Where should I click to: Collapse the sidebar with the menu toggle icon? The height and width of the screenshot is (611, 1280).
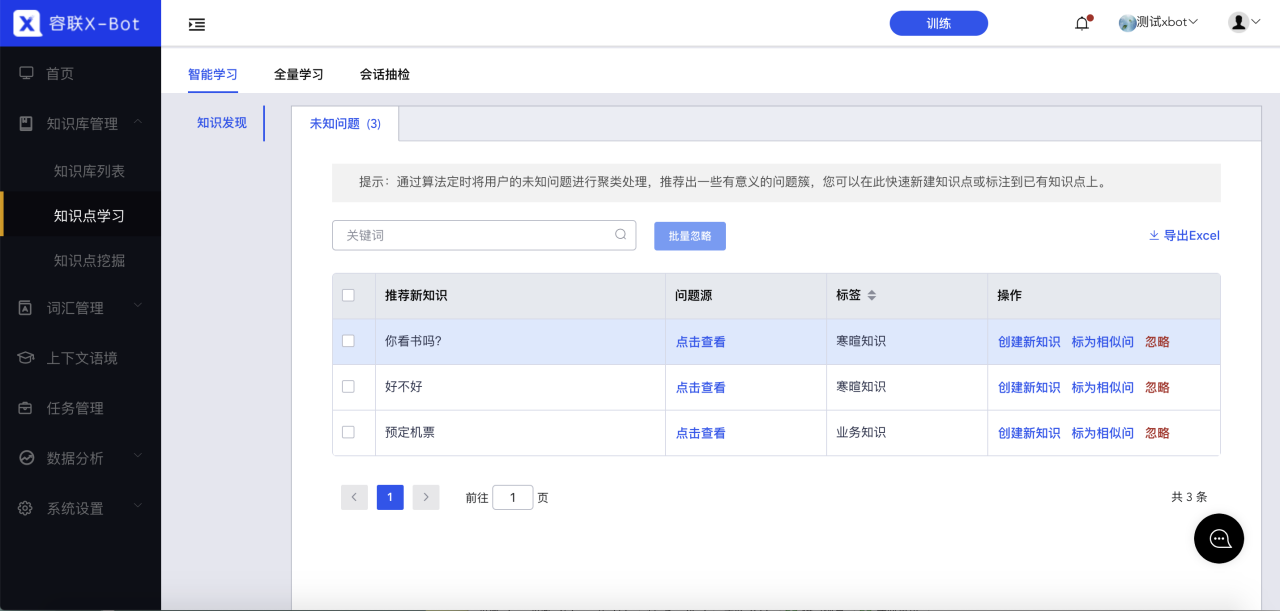click(x=197, y=24)
